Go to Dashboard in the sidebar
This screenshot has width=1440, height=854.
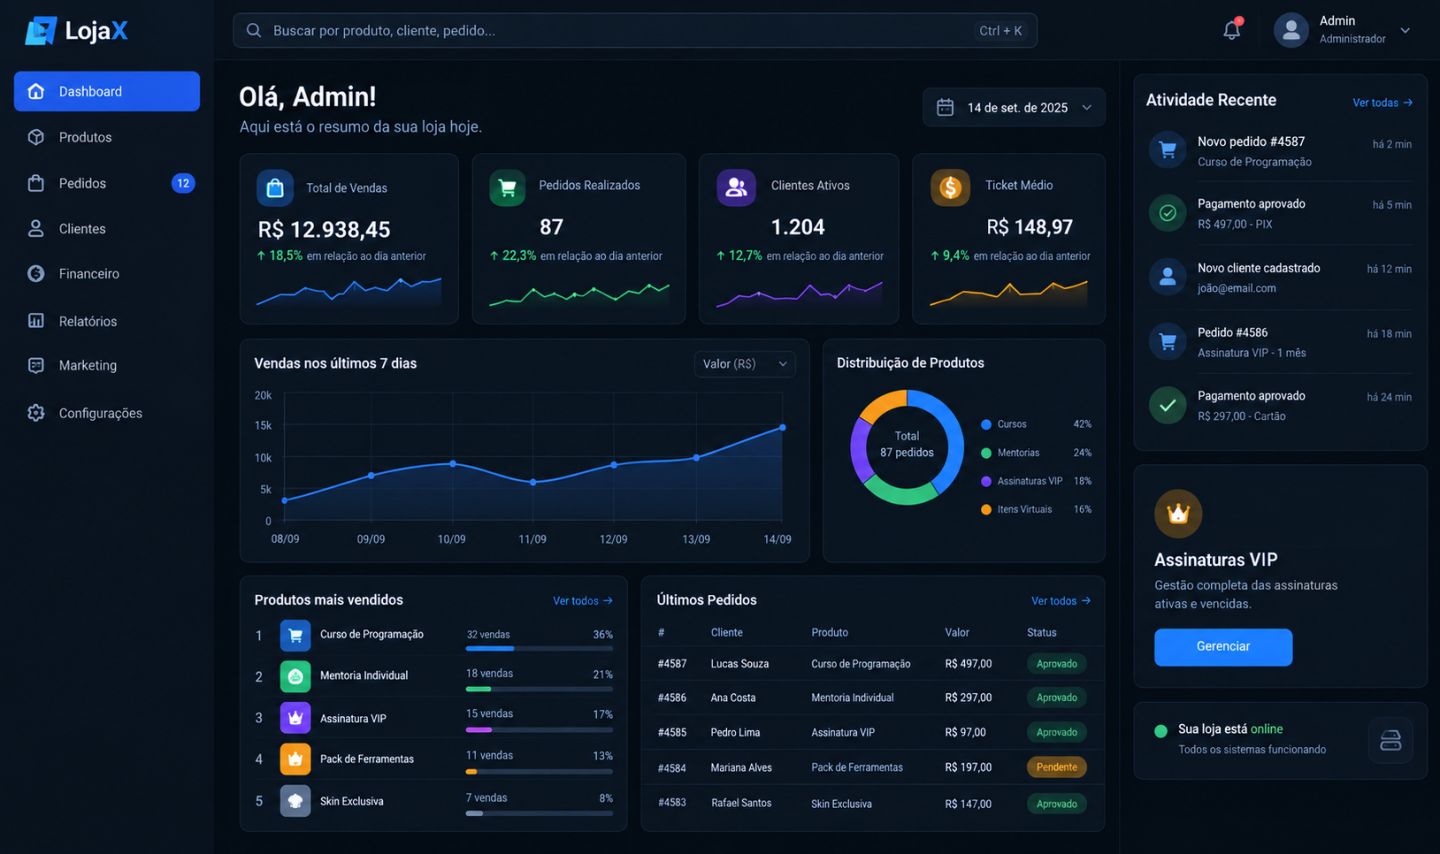[107, 91]
